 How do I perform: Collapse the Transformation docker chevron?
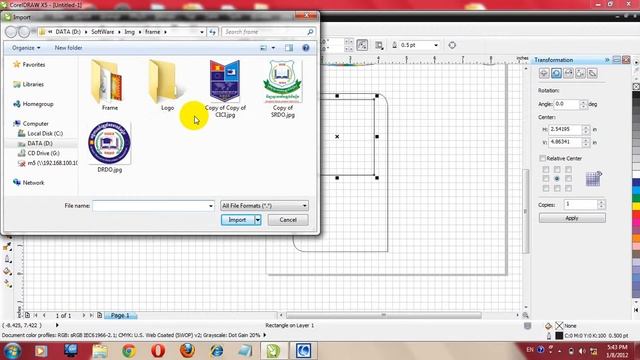pos(607,60)
